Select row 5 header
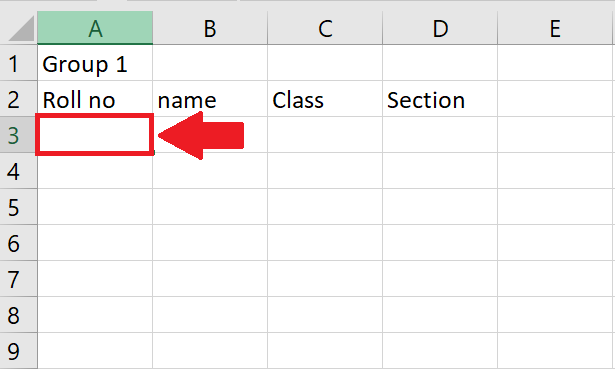The width and height of the screenshot is (615, 369). (x=18, y=207)
